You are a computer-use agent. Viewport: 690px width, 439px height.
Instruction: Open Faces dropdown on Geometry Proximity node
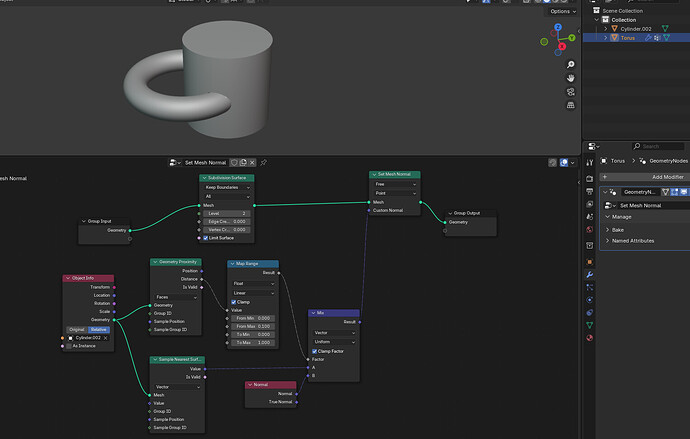[176, 297]
